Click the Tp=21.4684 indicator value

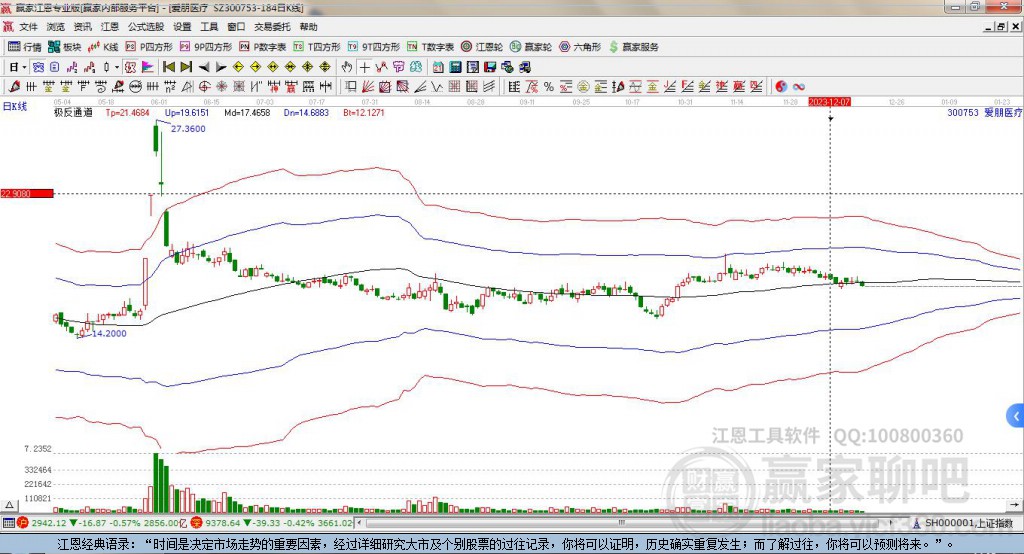coord(127,113)
